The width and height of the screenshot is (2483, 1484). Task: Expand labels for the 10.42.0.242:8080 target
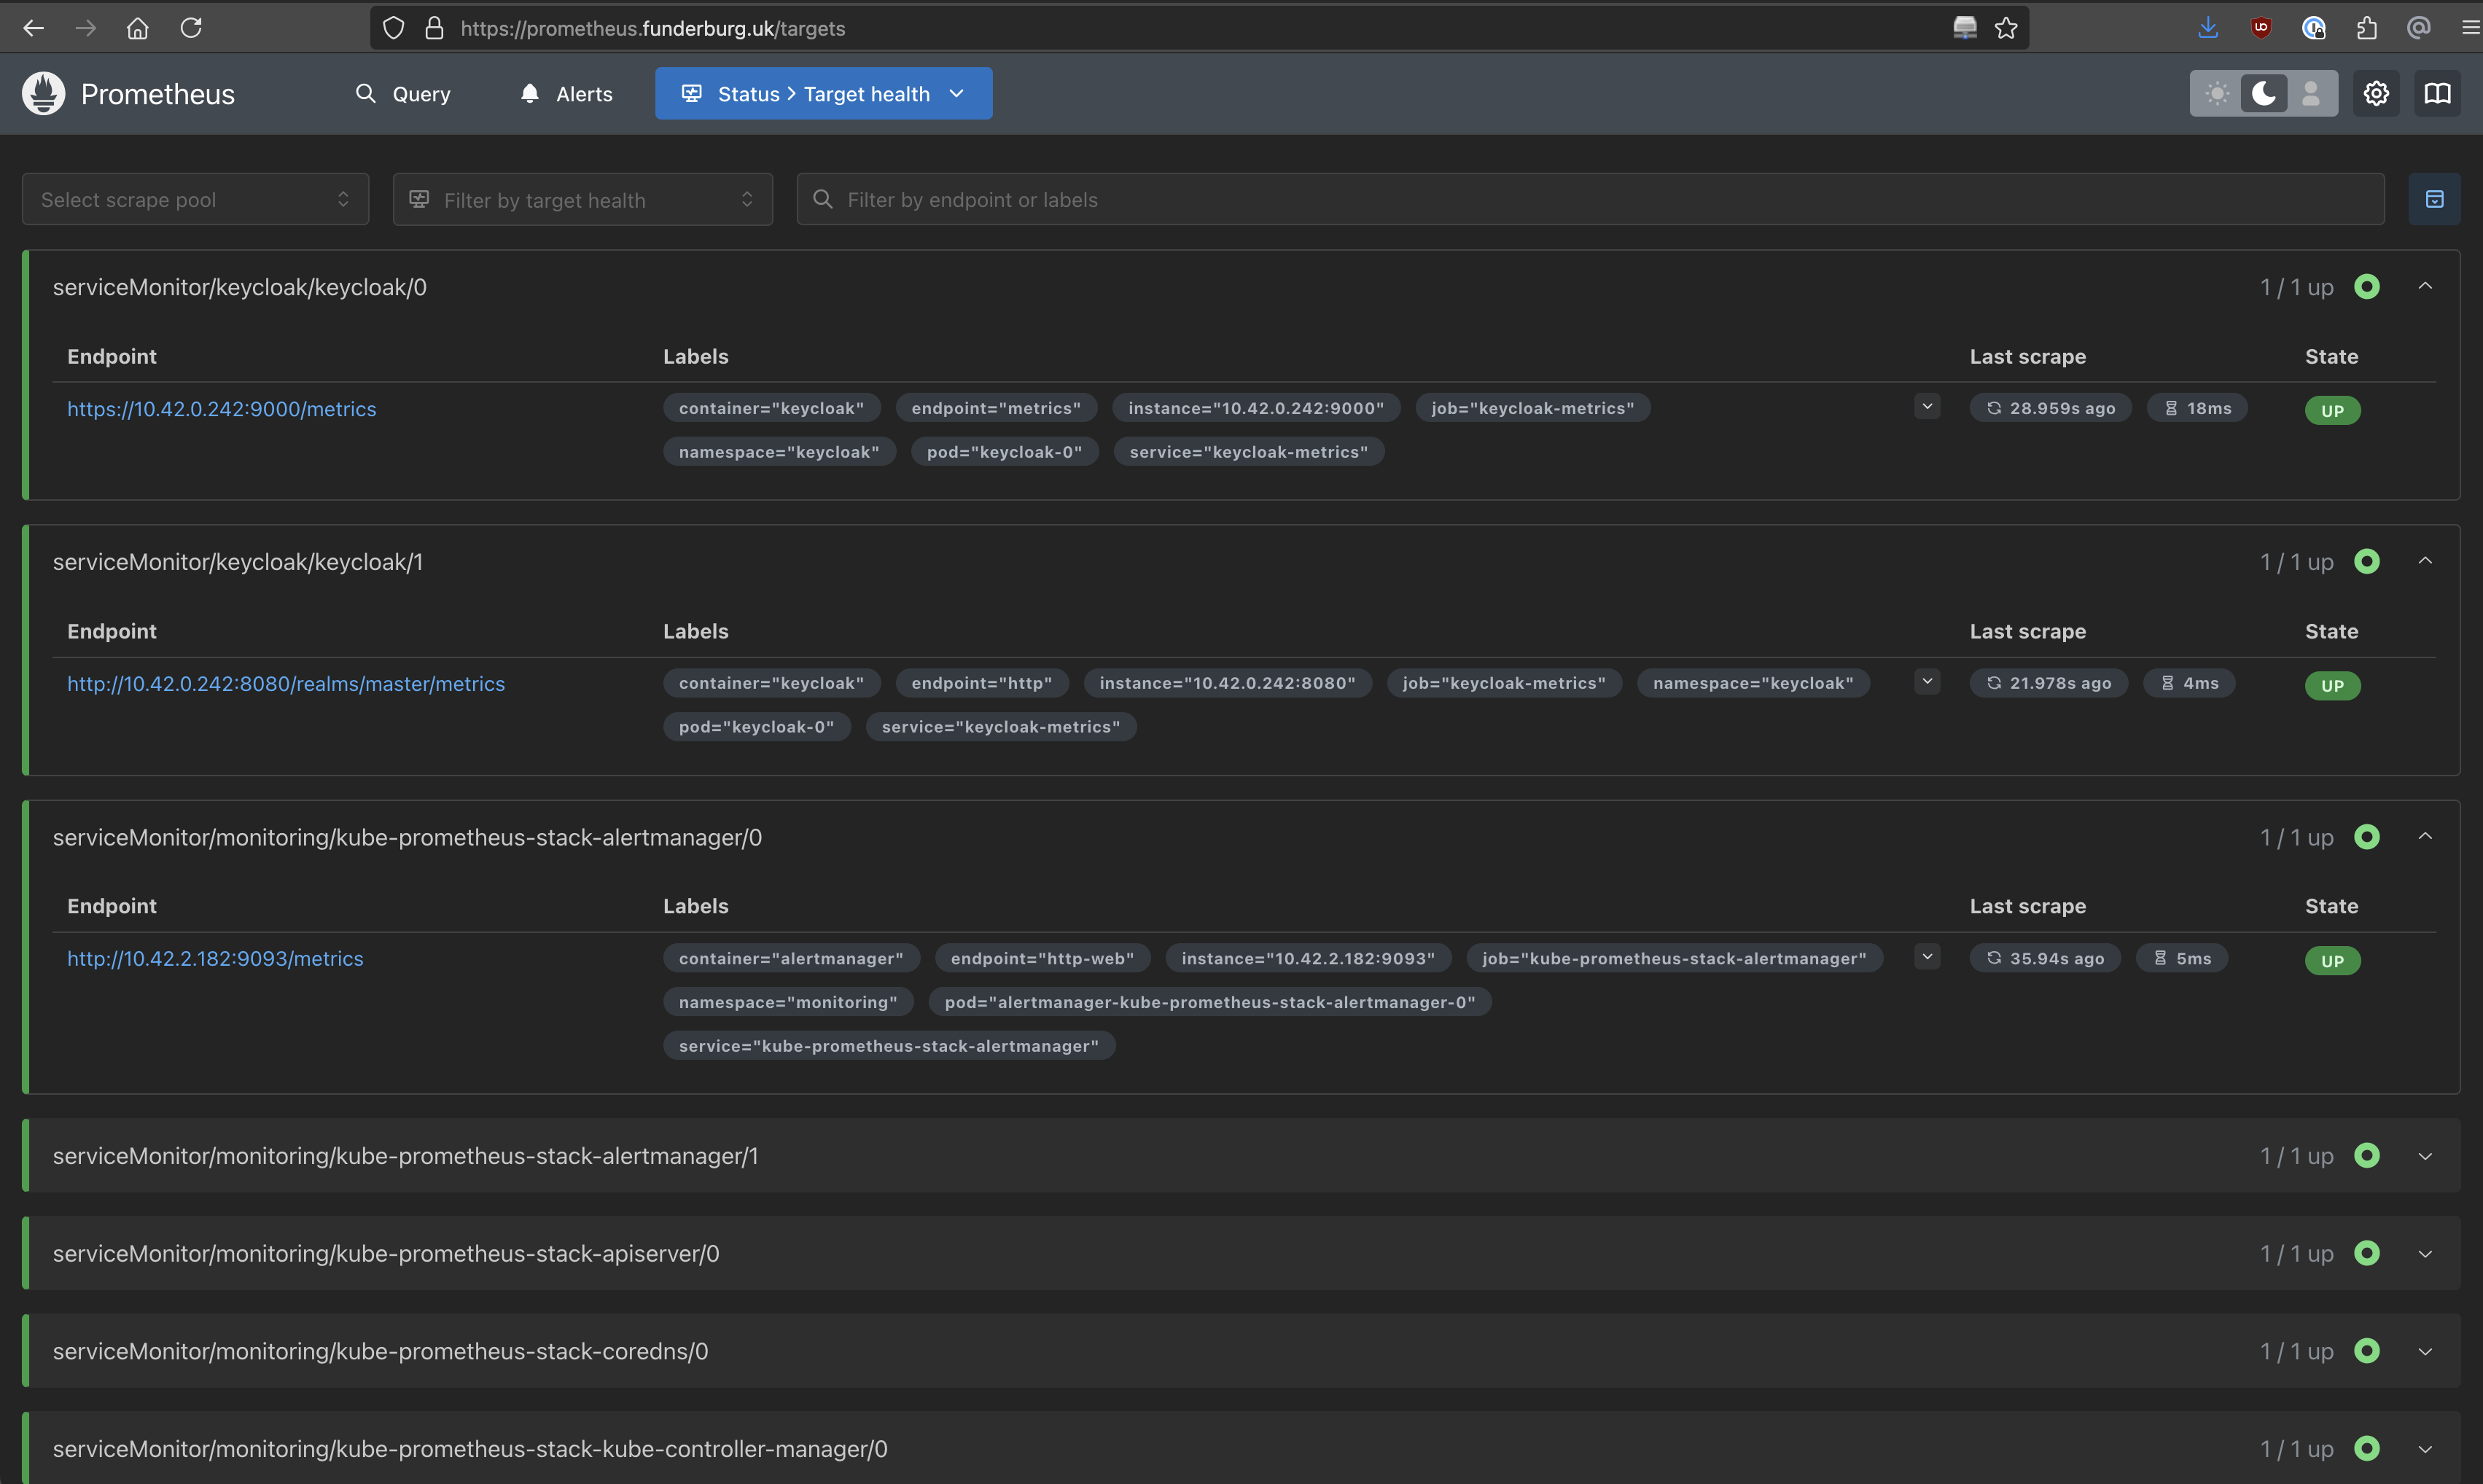click(x=1927, y=682)
